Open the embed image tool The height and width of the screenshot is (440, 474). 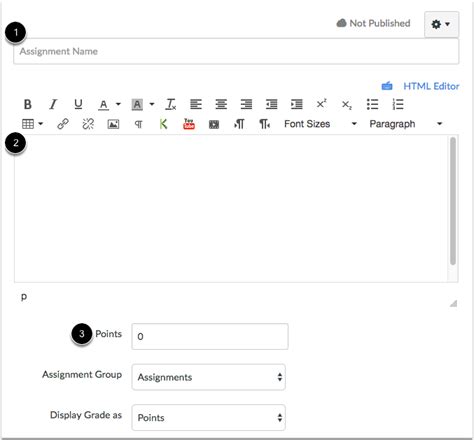(x=113, y=124)
